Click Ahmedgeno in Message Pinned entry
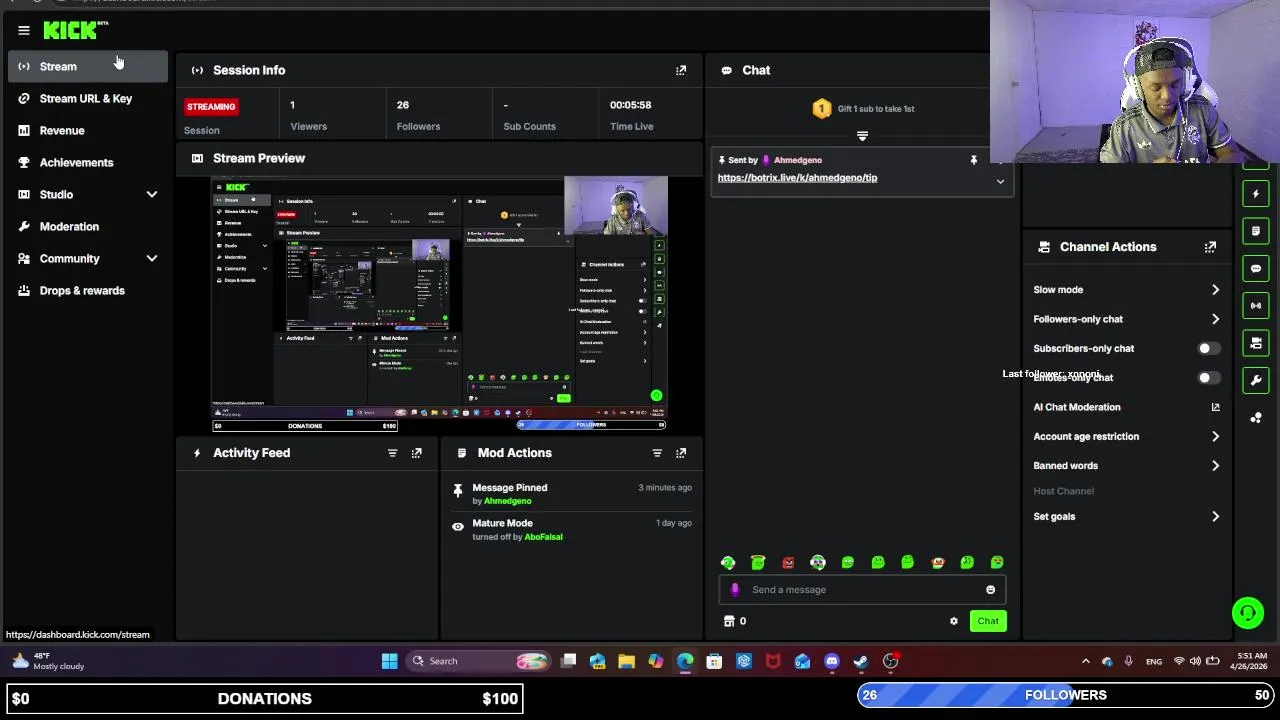The width and height of the screenshot is (1280, 720). tap(508, 501)
